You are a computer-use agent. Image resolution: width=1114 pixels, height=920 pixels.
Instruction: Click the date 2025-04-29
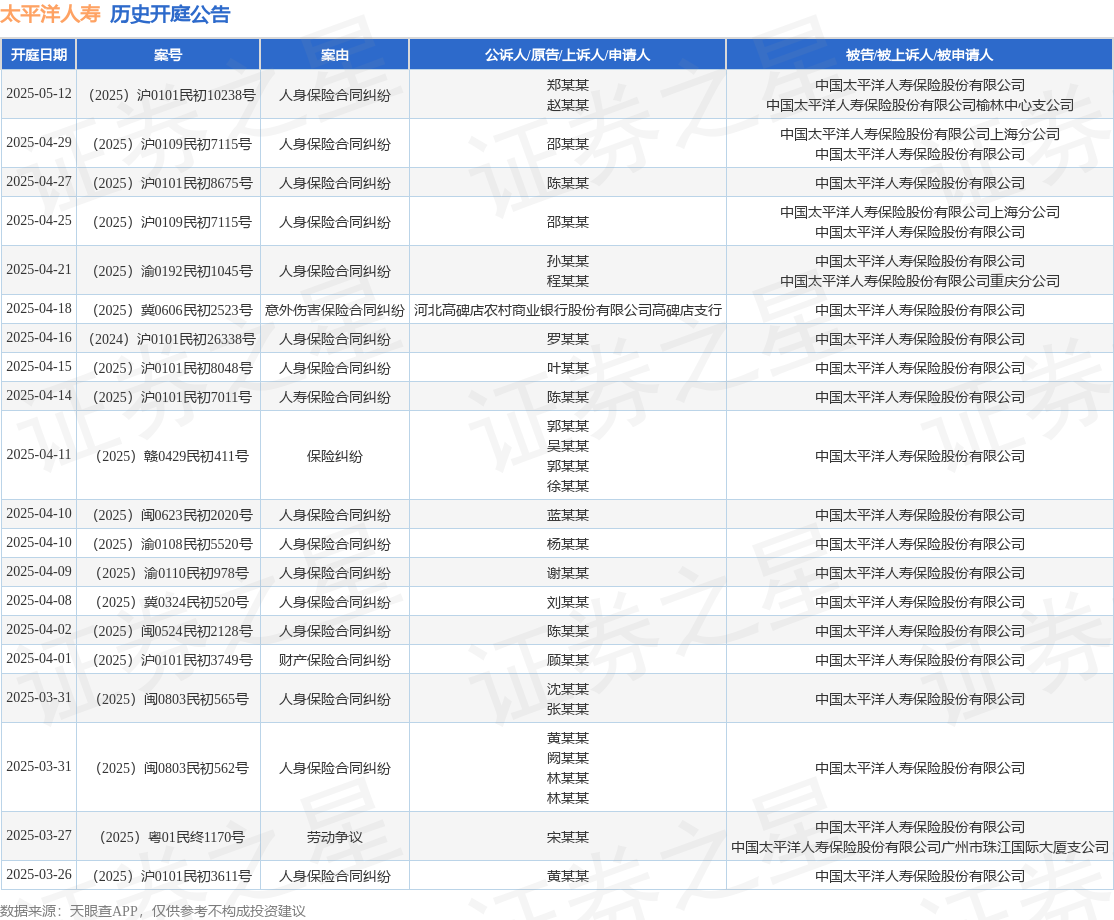point(39,143)
